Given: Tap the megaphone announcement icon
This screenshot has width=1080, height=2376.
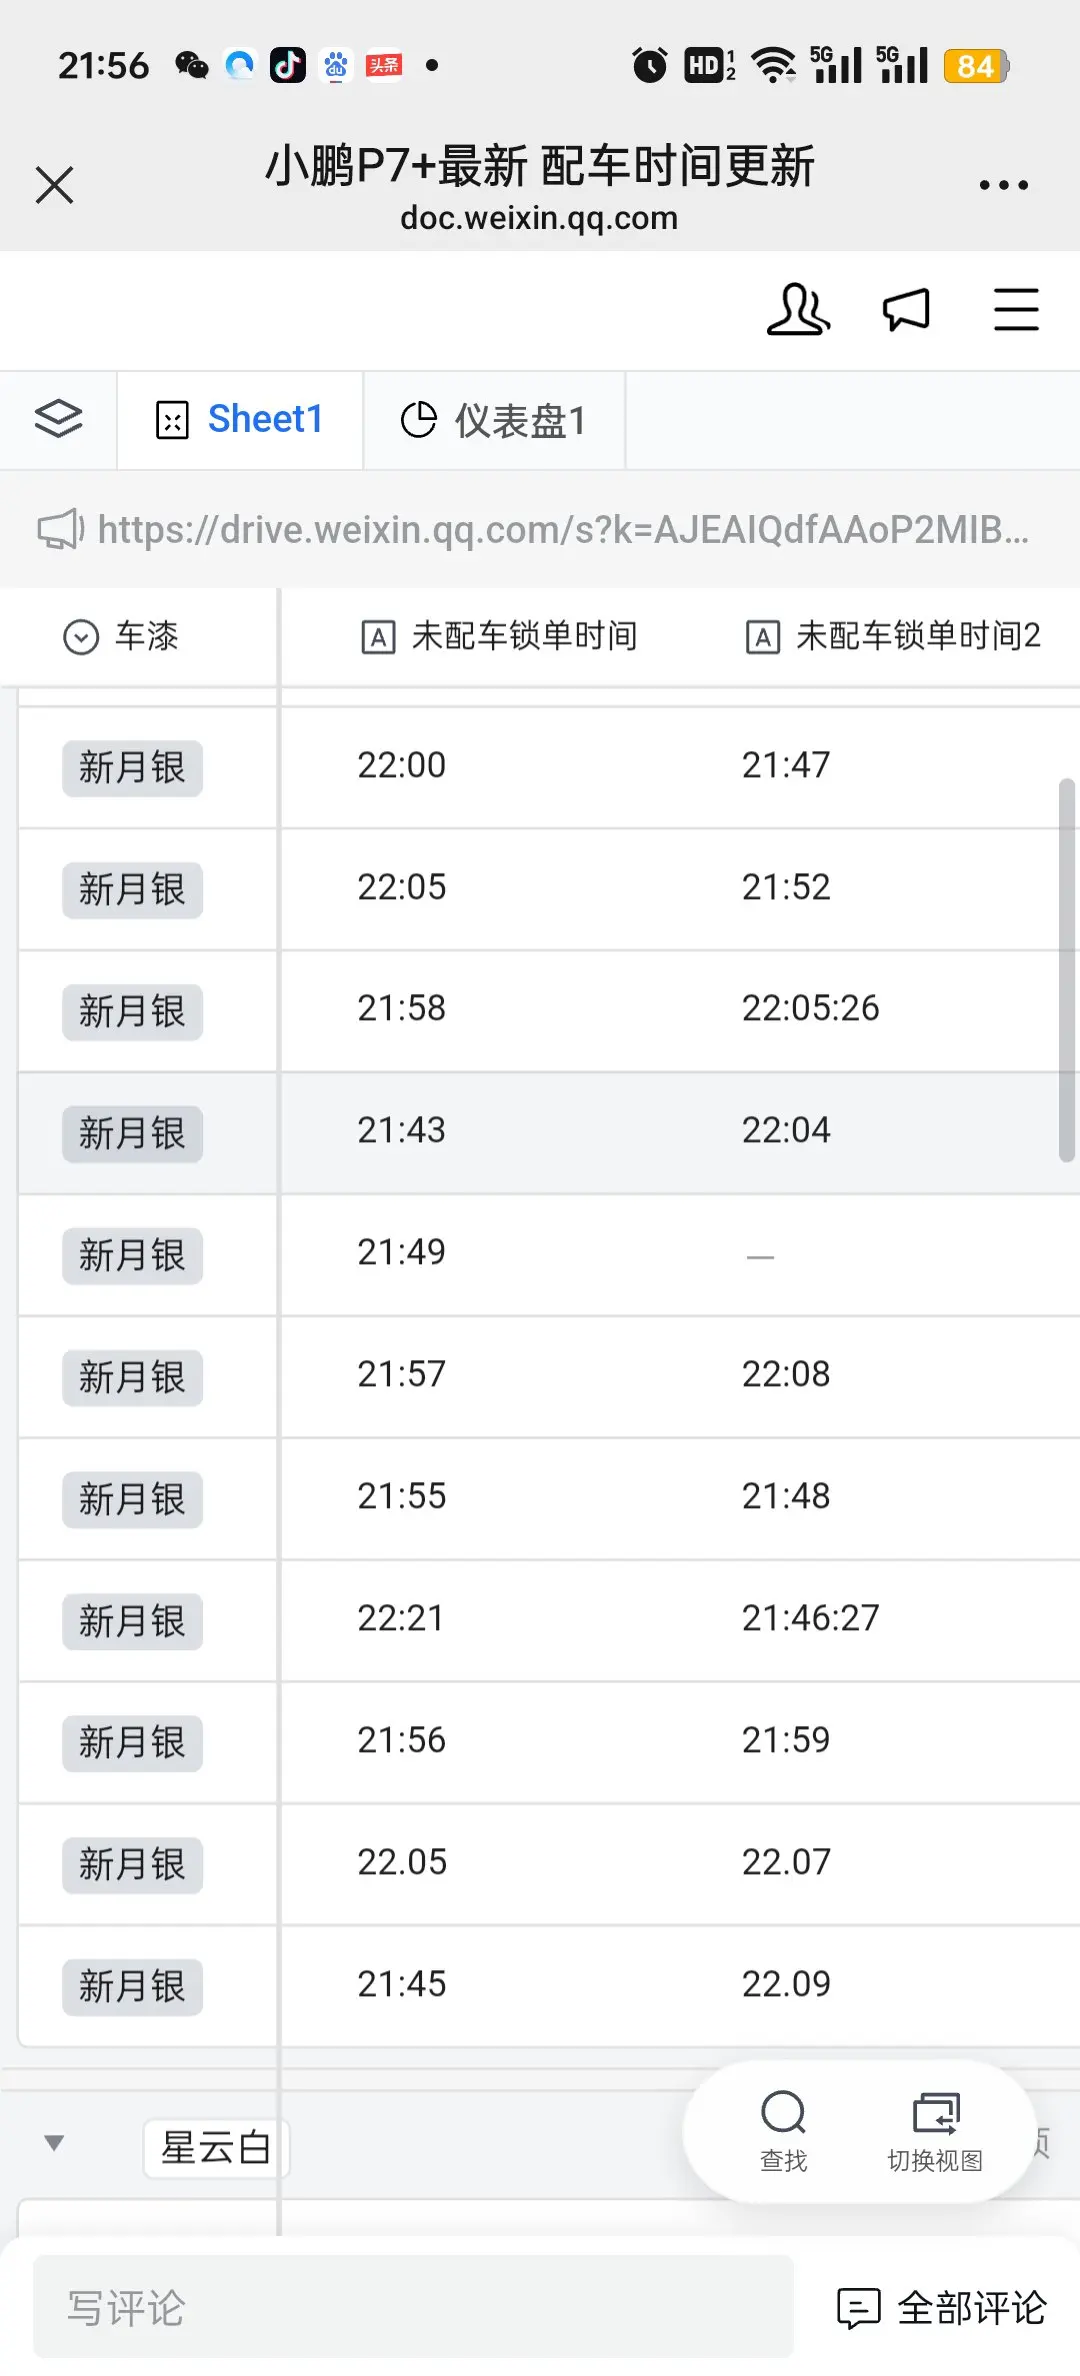Looking at the screenshot, I should point(907,310).
